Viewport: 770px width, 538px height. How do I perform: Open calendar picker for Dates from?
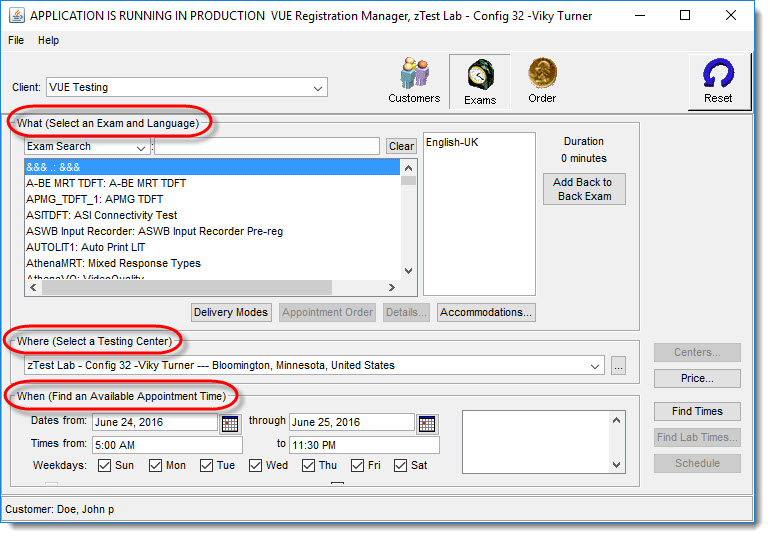coord(230,424)
